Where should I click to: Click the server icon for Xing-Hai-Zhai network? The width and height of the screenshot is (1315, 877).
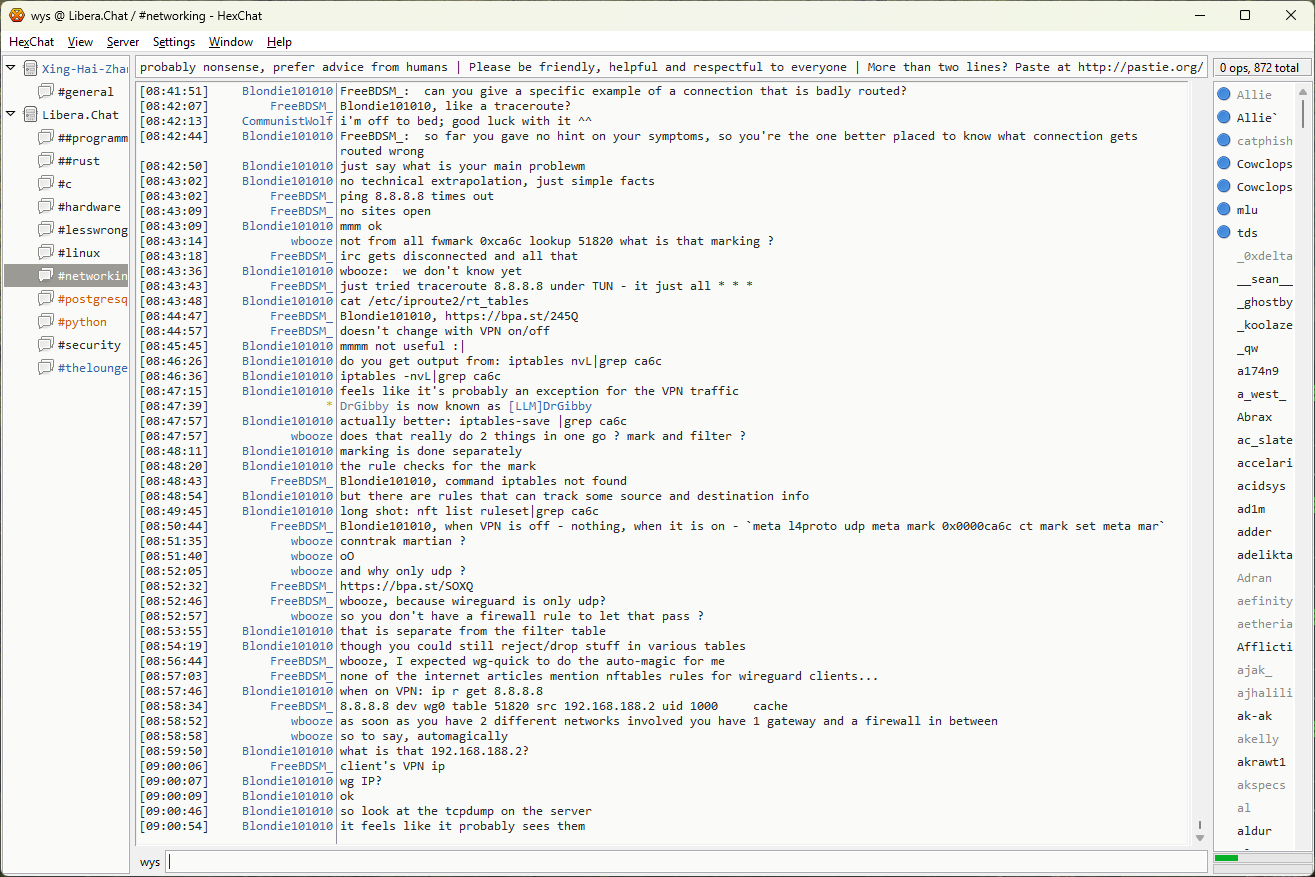(x=30, y=68)
